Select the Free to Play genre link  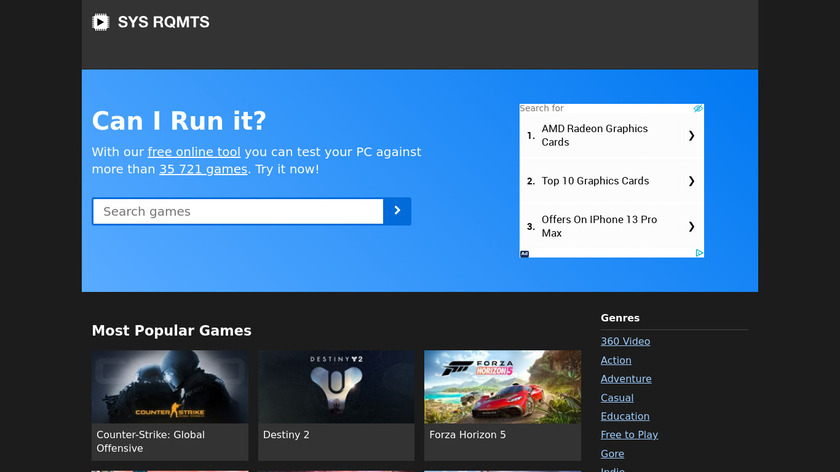(629, 434)
